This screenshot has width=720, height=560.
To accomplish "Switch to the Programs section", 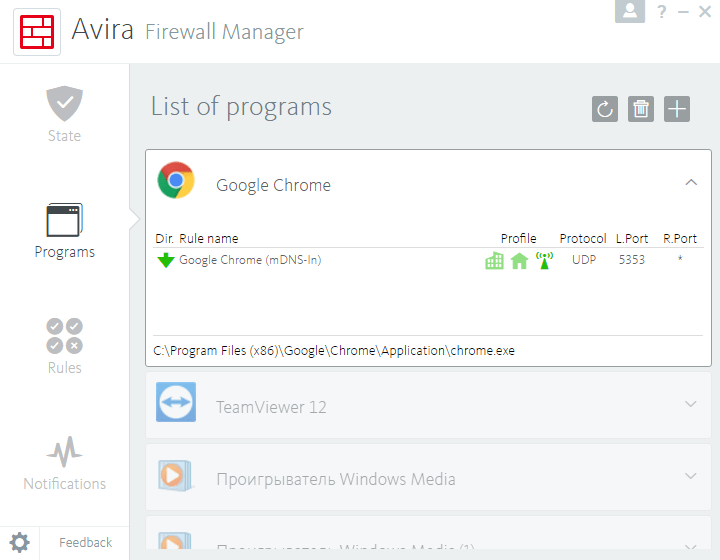I will [65, 231].
